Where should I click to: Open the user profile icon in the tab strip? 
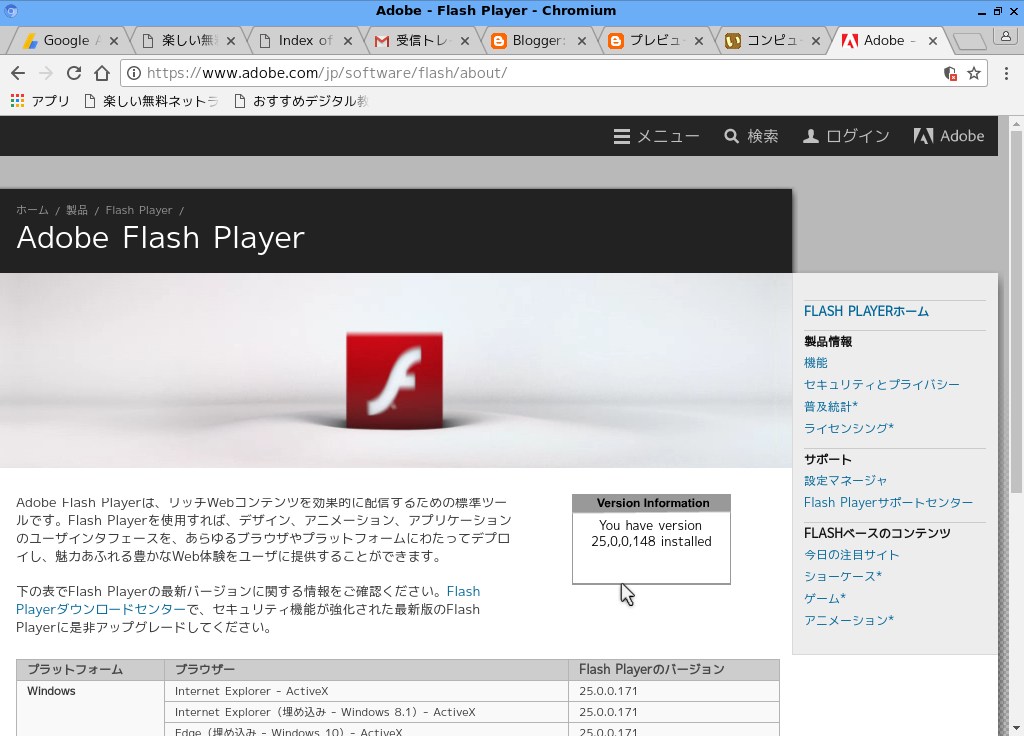tap(1006, 36)
